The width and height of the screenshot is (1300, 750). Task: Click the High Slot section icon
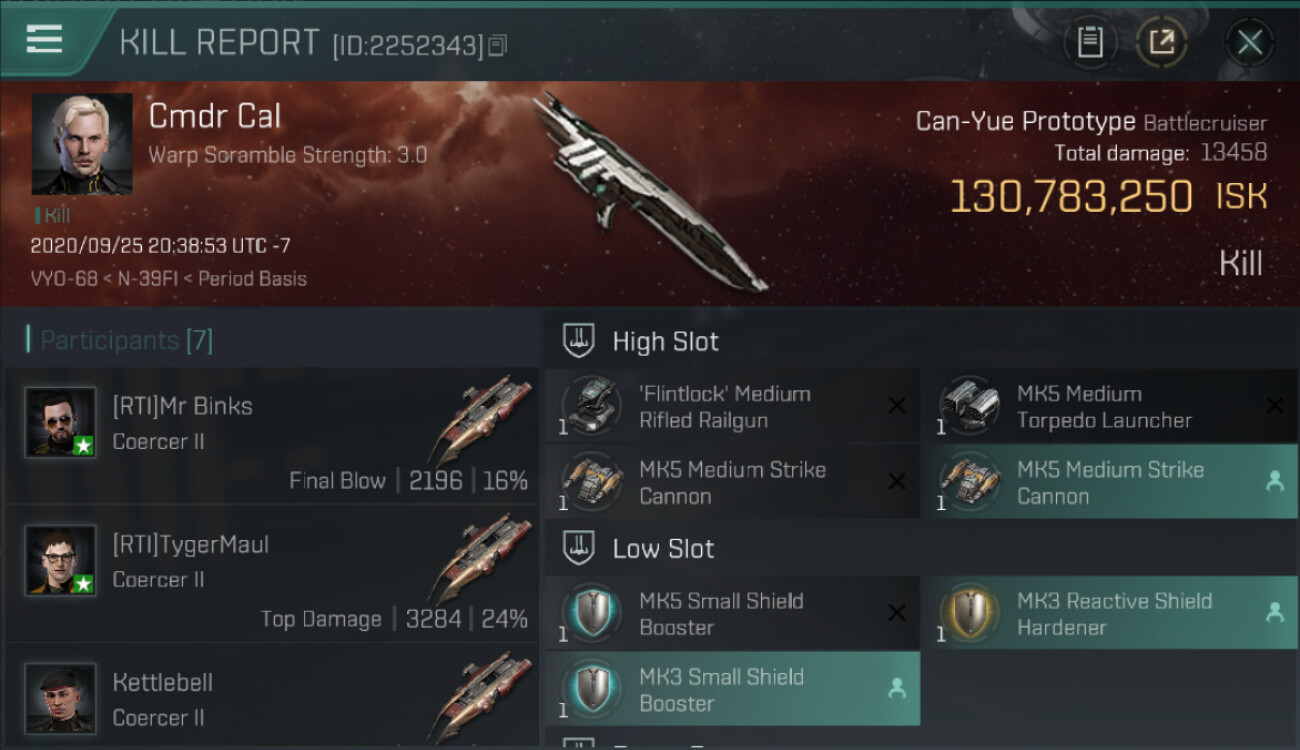pyautogui.click(x=579, y=341)
